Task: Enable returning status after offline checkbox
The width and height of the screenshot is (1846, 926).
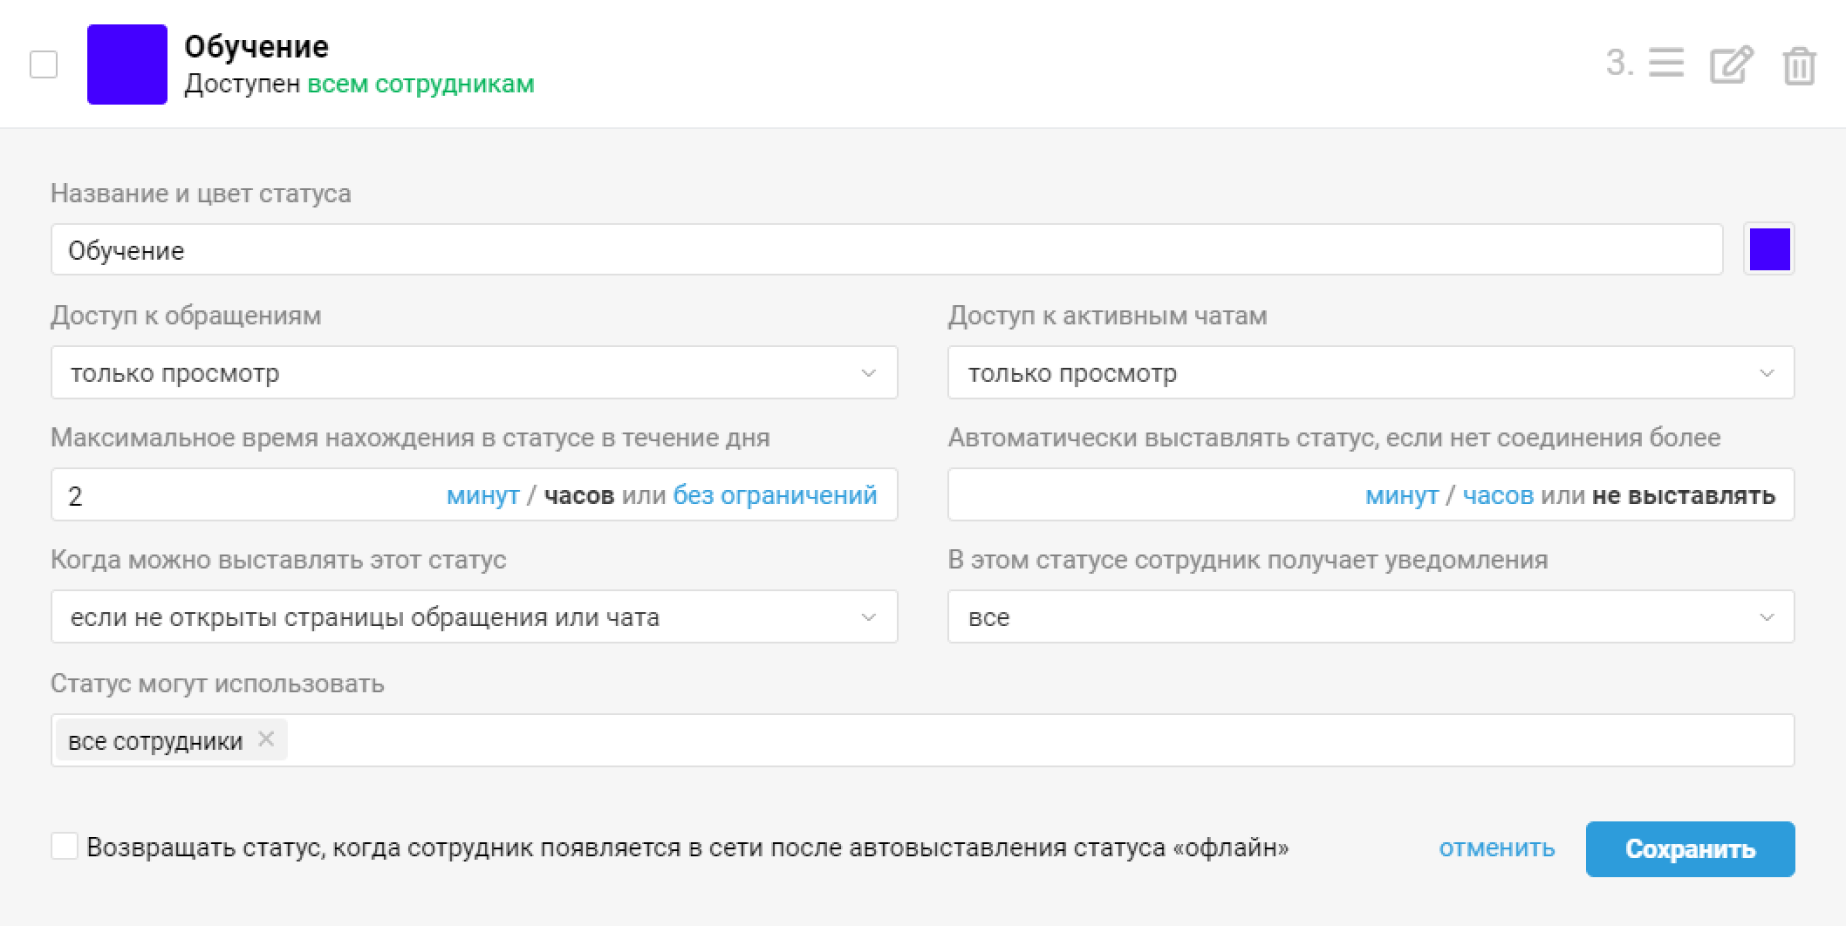Action: 64,846
